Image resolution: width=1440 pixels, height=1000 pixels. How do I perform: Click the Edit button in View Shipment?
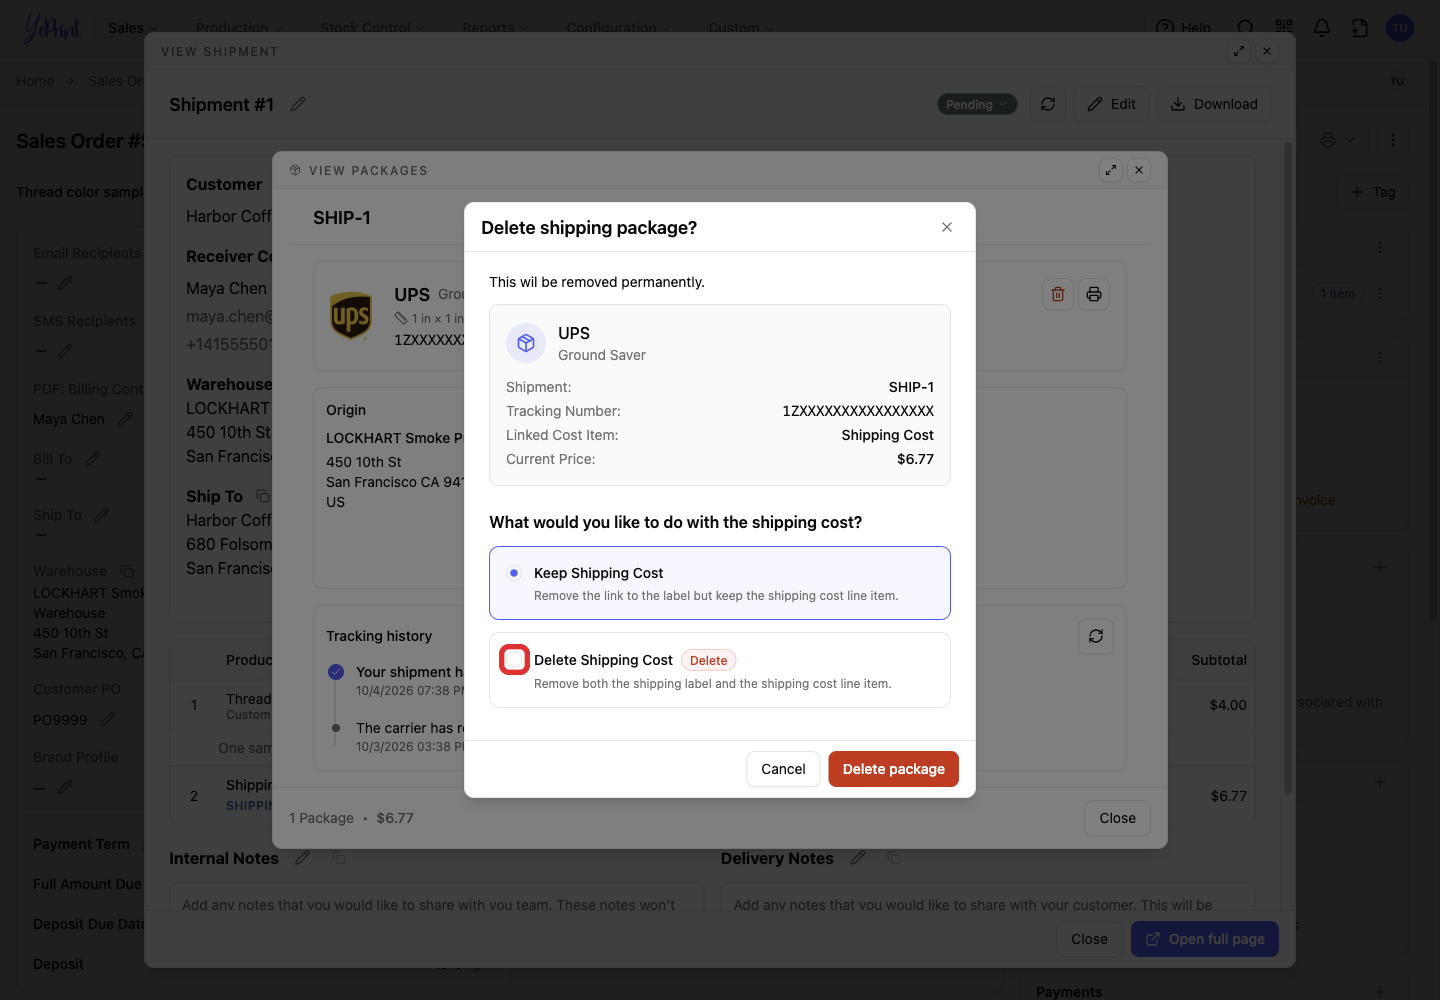1112,104
